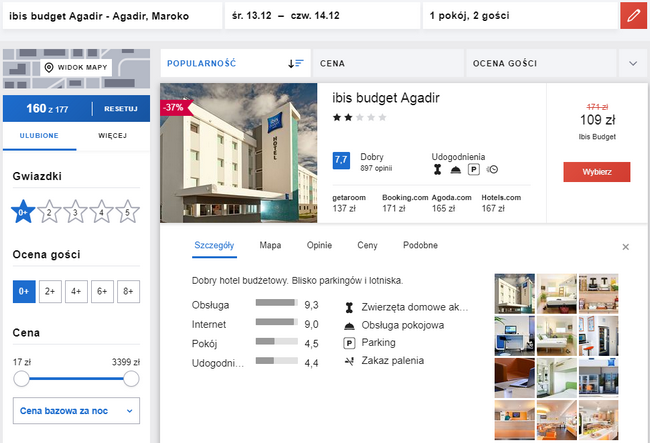Open the Cena bazowa za noc dropdown
Viewport: 650px width, 443px height.
[x=76, y=411]
